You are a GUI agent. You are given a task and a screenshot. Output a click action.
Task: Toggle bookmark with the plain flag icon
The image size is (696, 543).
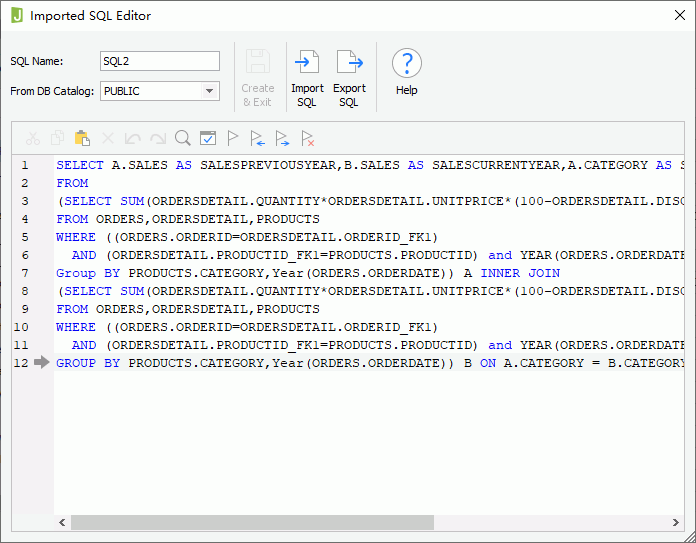coord(233,139)
